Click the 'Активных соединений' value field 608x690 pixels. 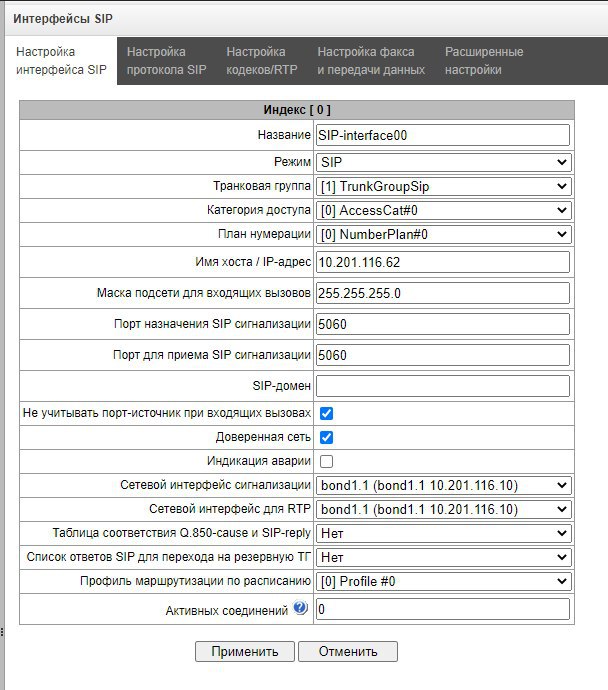click(x=443, y=609)
